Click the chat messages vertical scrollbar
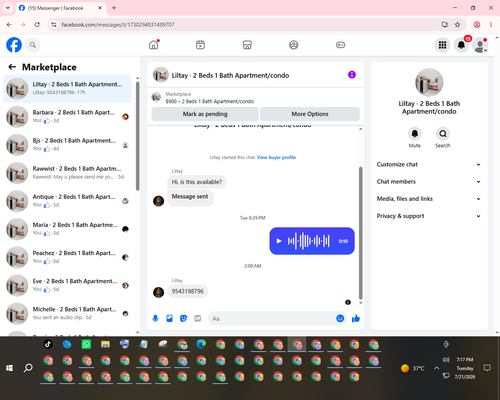The height and width of the screenshot is (400, 500). click(x=360, y=233)
